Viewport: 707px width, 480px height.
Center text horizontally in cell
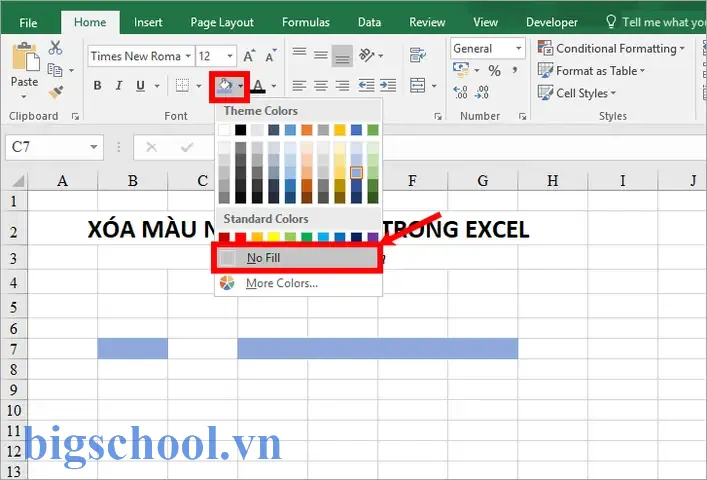pos(321,85)
